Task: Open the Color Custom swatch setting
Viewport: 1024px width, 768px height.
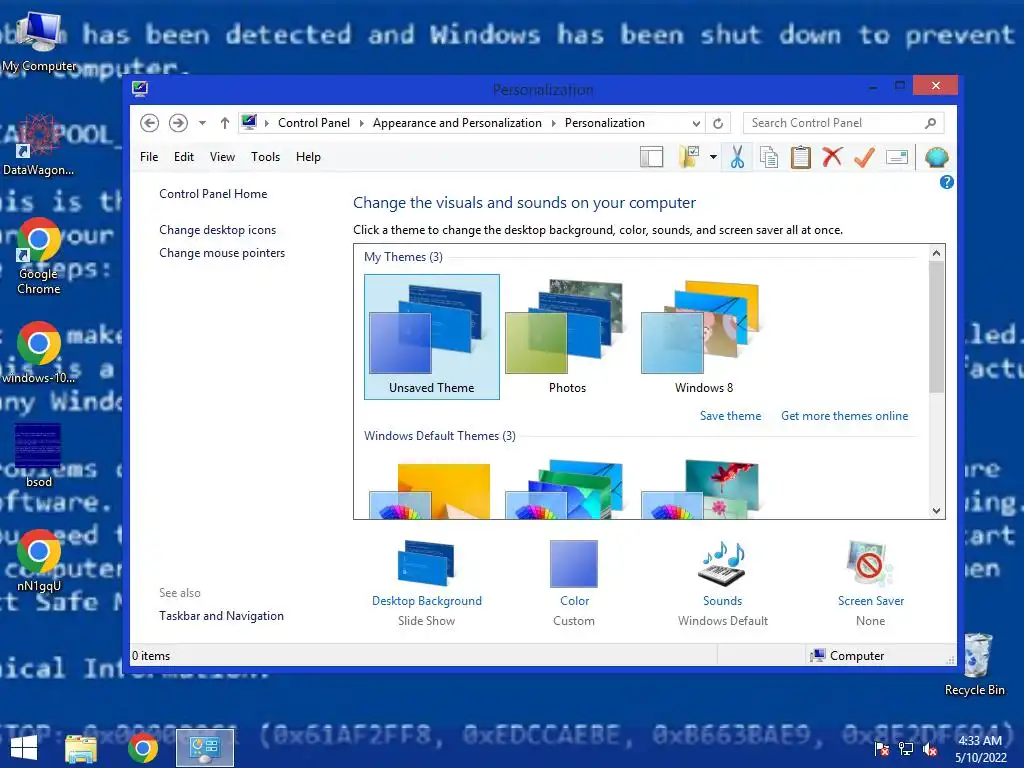Action: pos(573,564)
